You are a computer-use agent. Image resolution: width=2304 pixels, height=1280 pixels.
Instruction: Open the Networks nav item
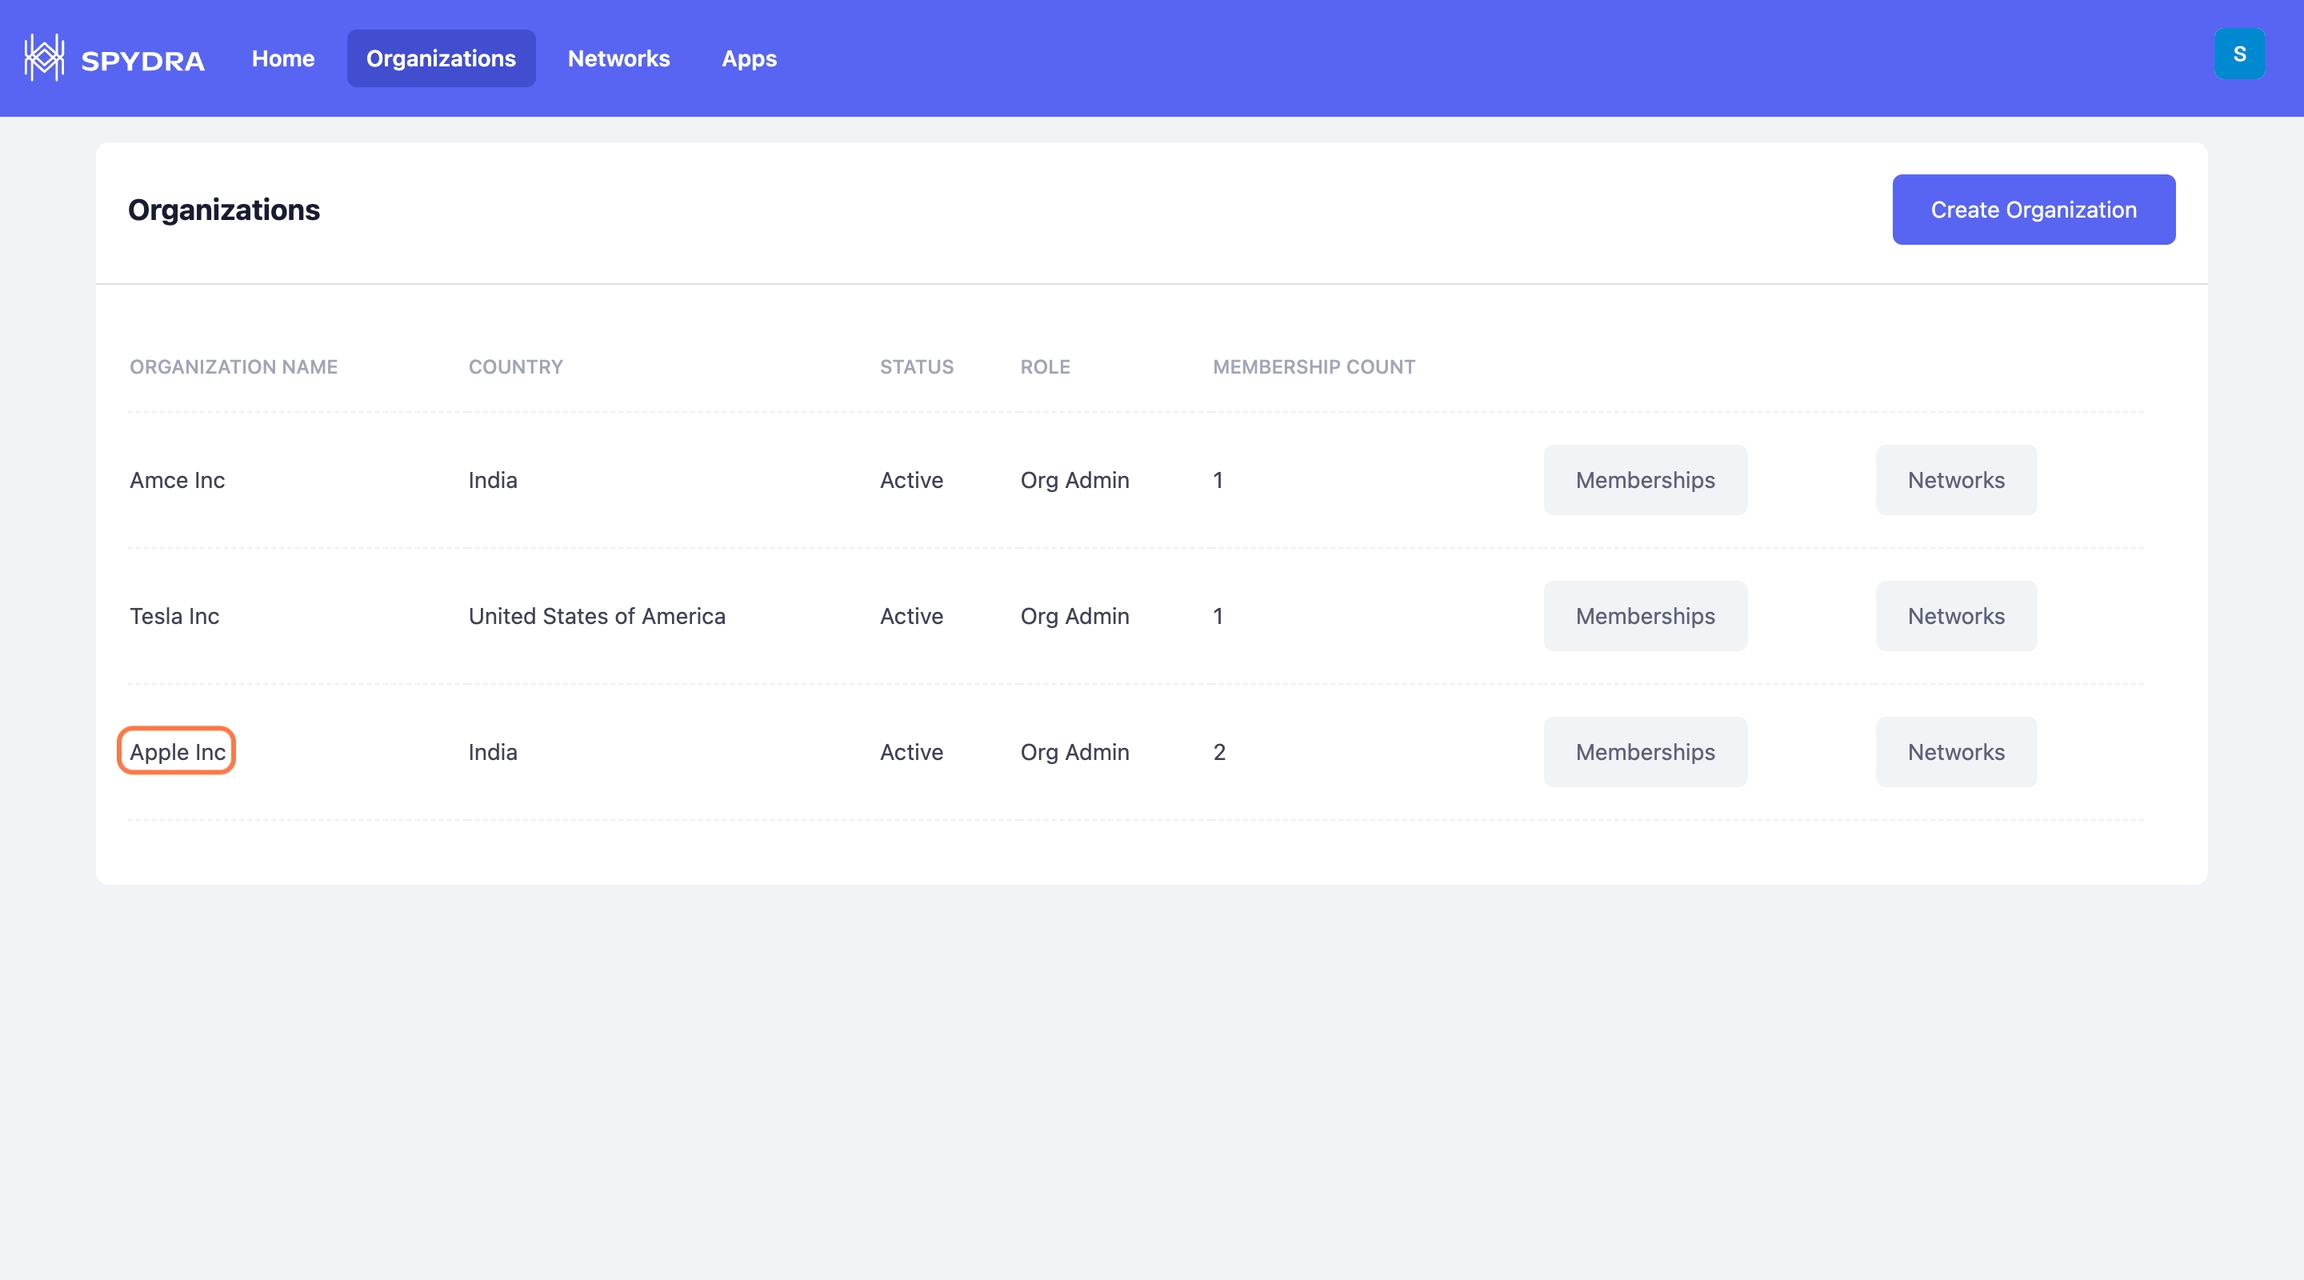tap(619, 59)
